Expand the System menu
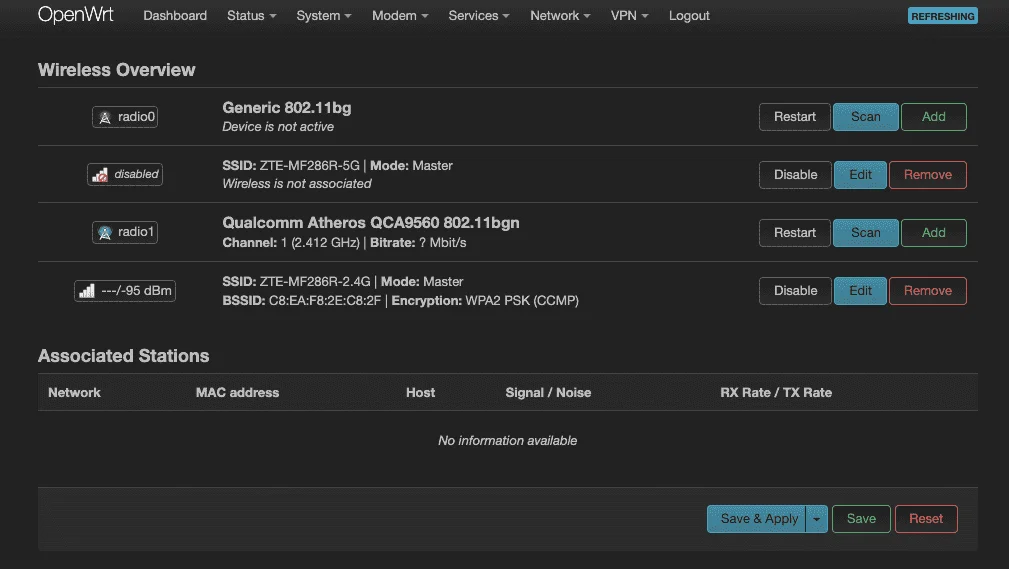Viewport: 1009px width, 569px height. (324, 15)
